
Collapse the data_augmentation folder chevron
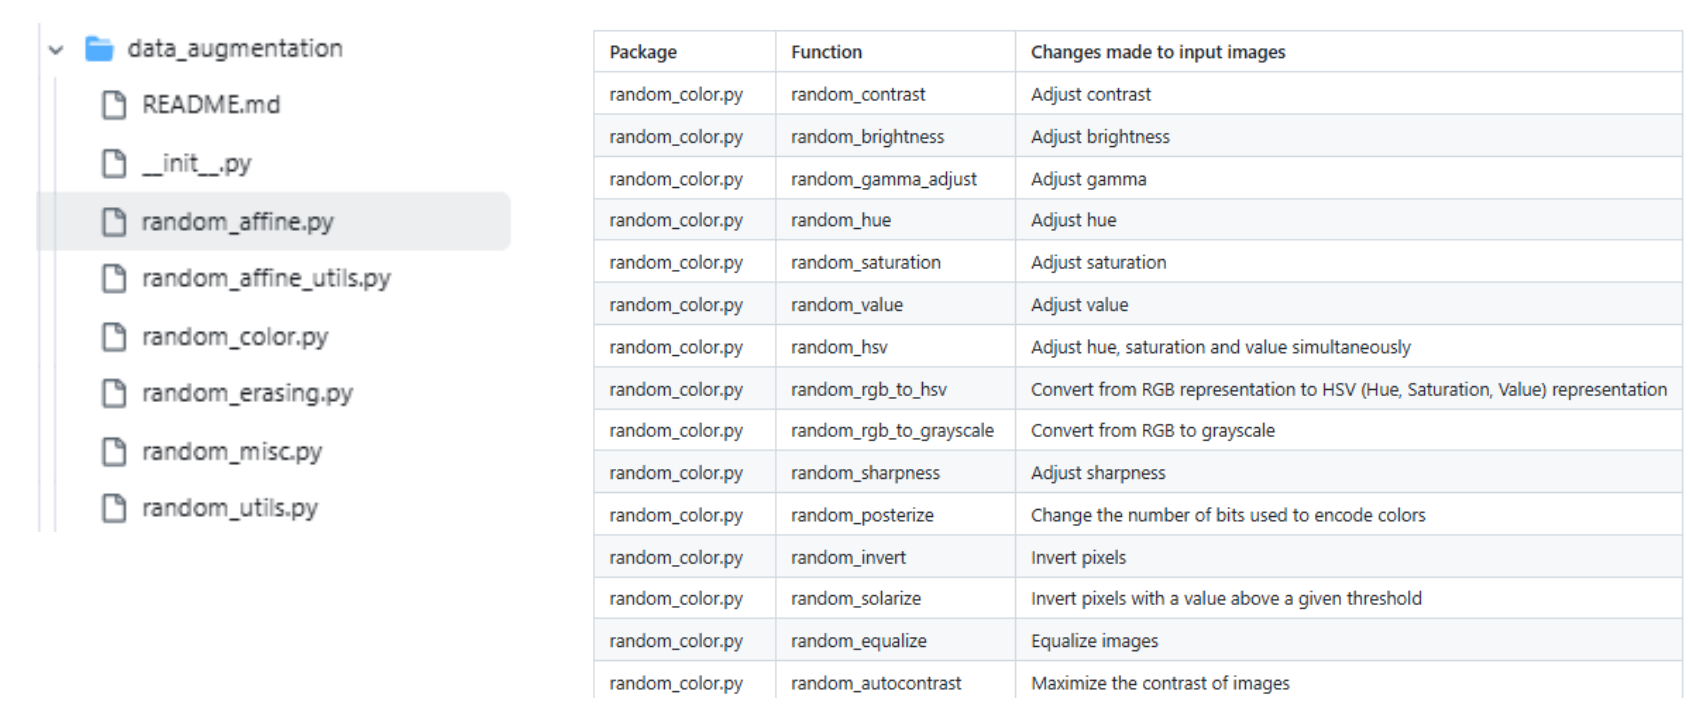[56, 49]
